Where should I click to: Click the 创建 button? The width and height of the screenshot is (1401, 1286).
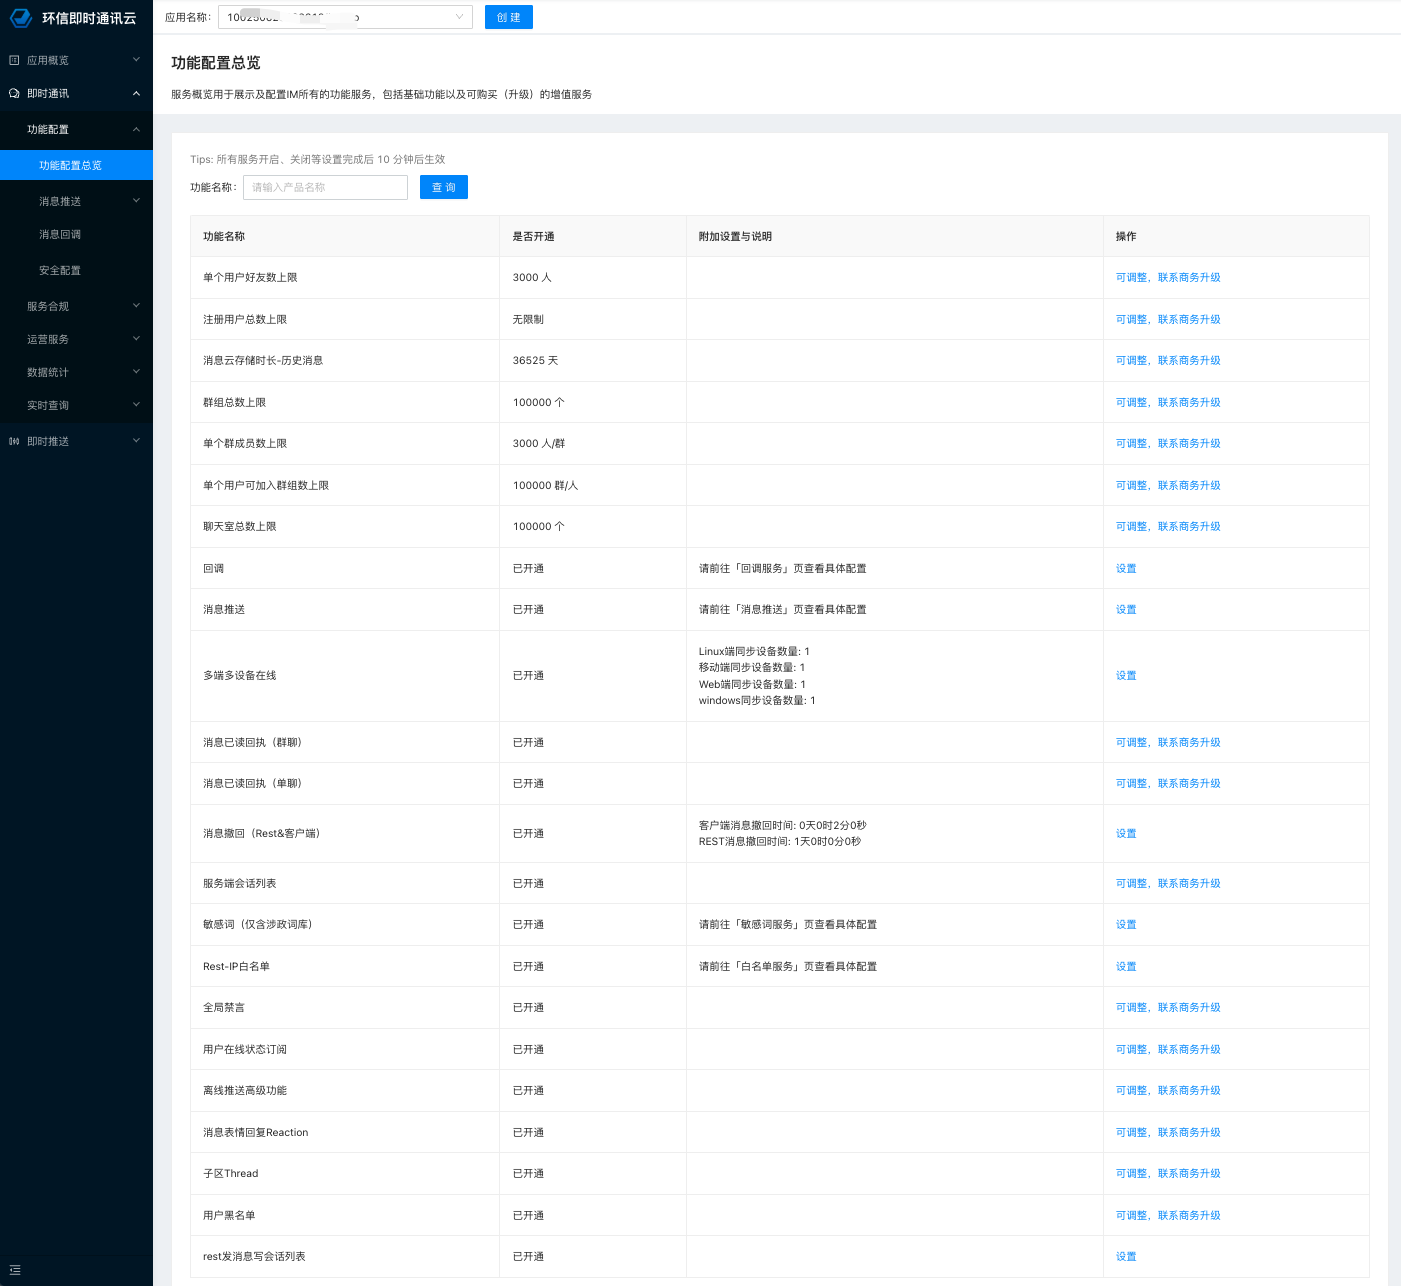(x=508, y=17)
